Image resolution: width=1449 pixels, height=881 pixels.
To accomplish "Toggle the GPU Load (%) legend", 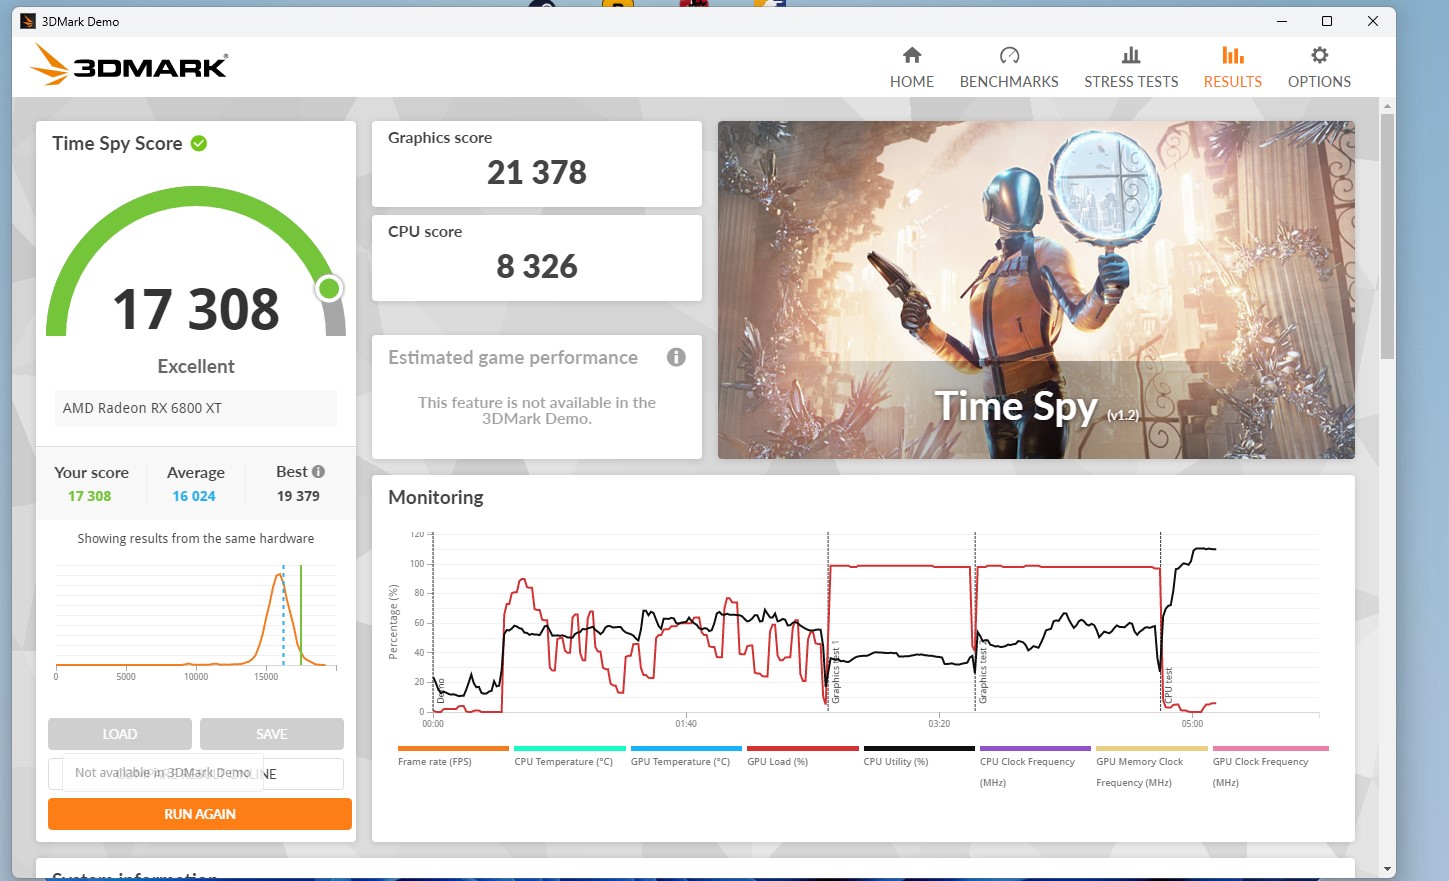I will tap(802, 756).
